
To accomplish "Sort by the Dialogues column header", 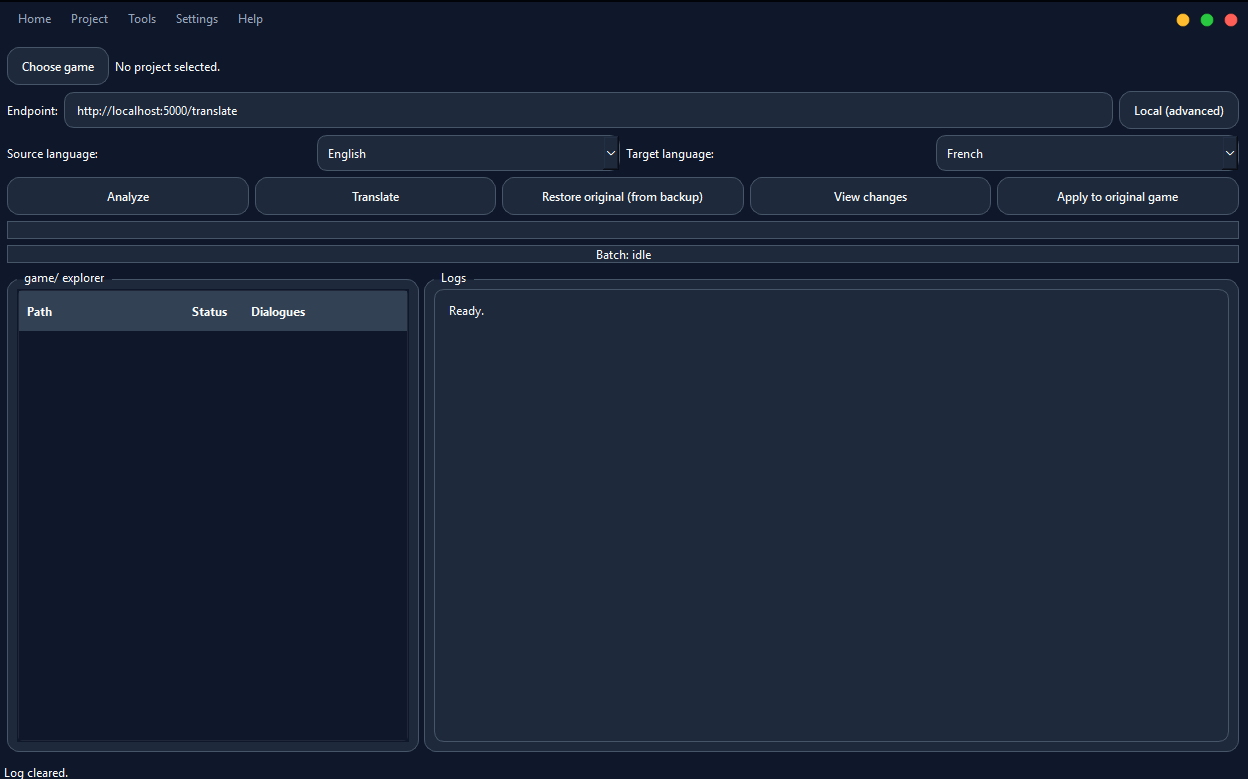I will 325,311.
